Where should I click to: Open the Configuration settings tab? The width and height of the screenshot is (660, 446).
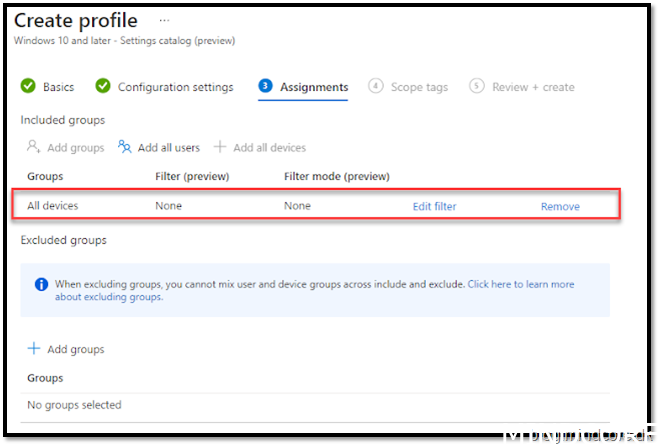[x=175, y=87]
